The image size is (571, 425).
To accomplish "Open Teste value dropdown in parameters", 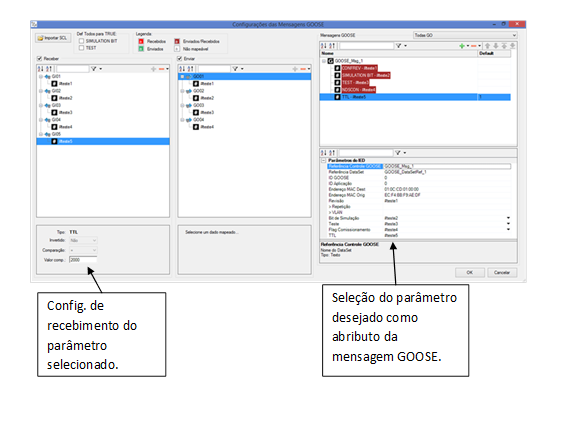I will tap(508, 224).
